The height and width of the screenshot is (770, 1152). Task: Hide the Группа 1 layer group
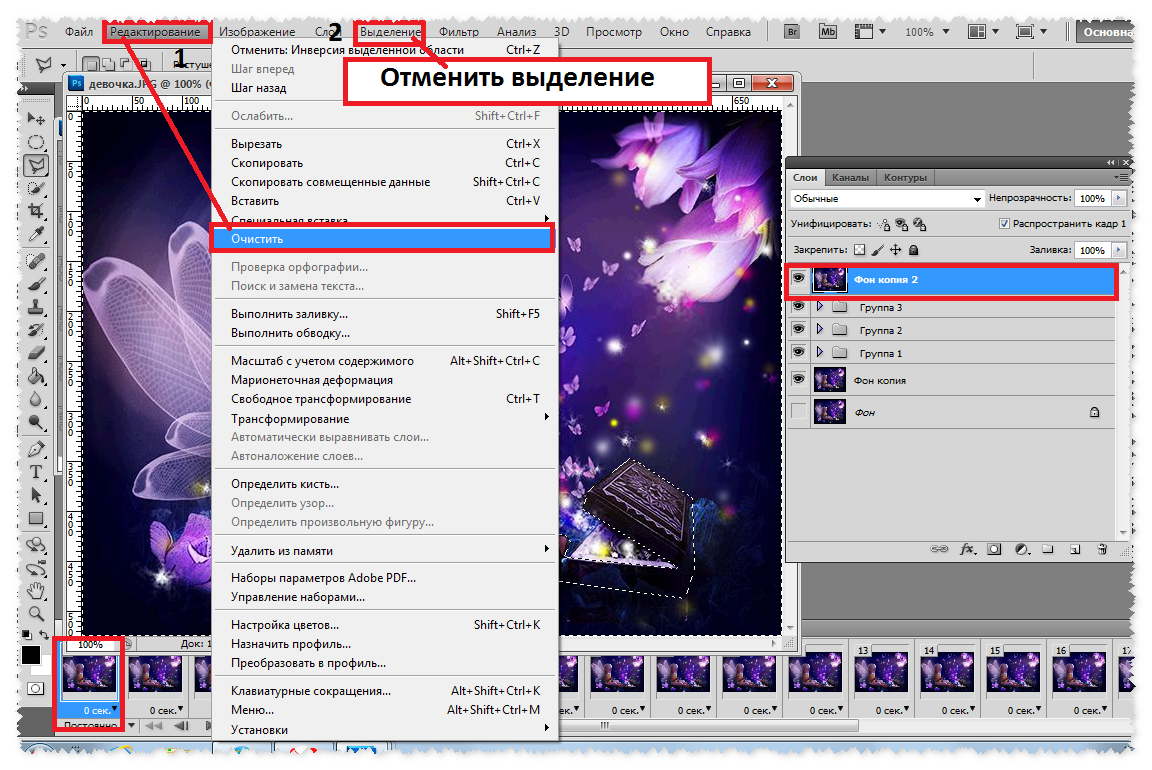point(799,353)
